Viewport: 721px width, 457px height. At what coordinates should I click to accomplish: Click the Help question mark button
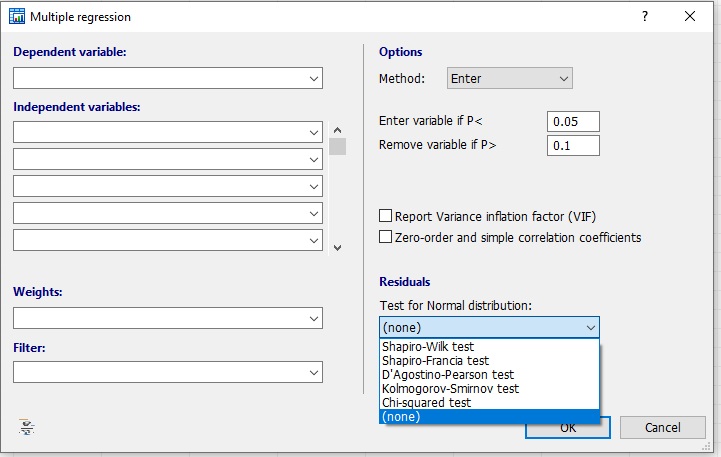644,17
